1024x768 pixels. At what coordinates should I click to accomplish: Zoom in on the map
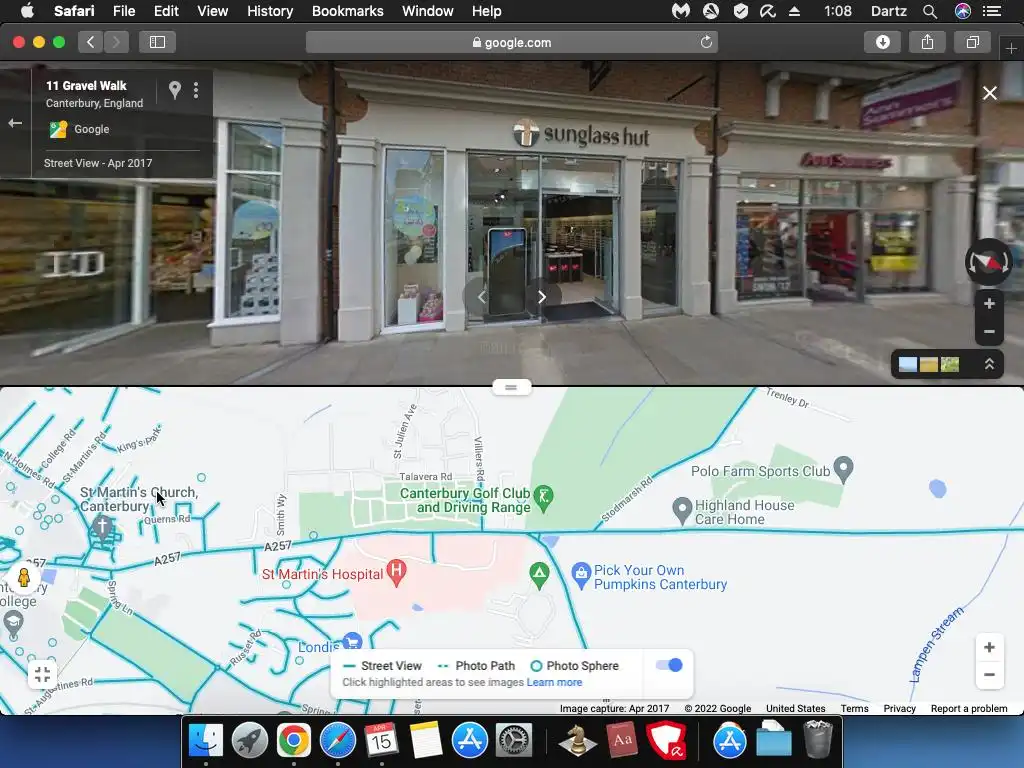(989, 647)
